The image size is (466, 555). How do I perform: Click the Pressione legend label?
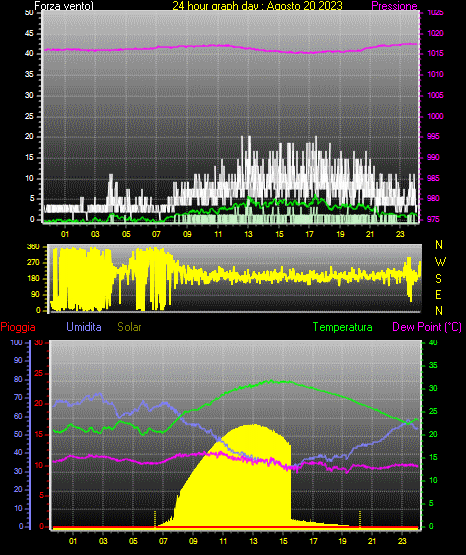(x=394, y=6)
